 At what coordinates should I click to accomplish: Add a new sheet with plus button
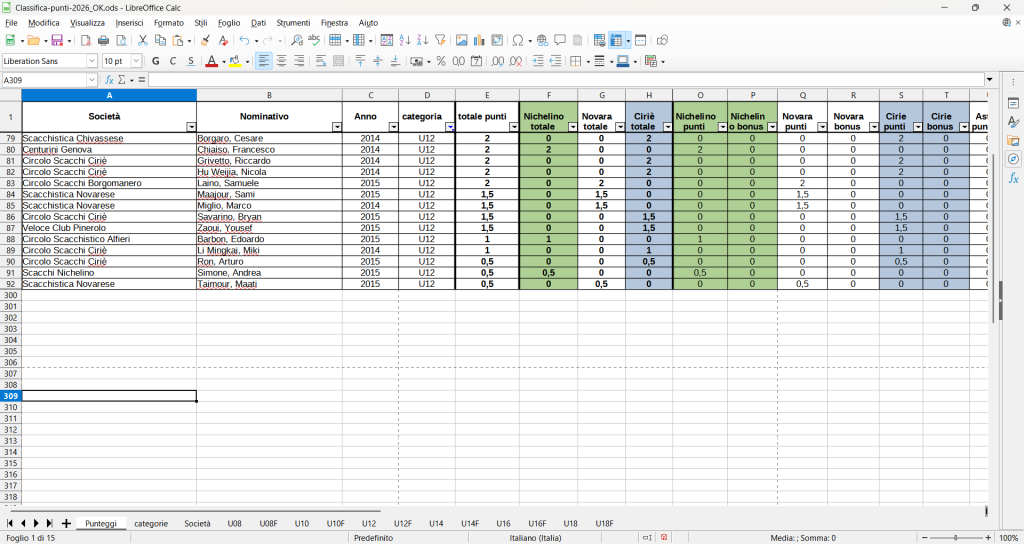pyautogui.click(x=66, y=523)
